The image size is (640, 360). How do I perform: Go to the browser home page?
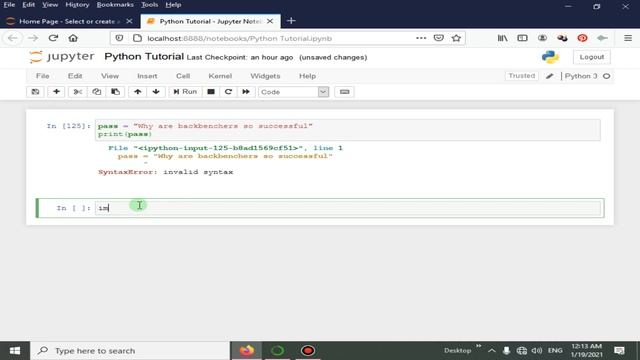click(x=73, y=38)
